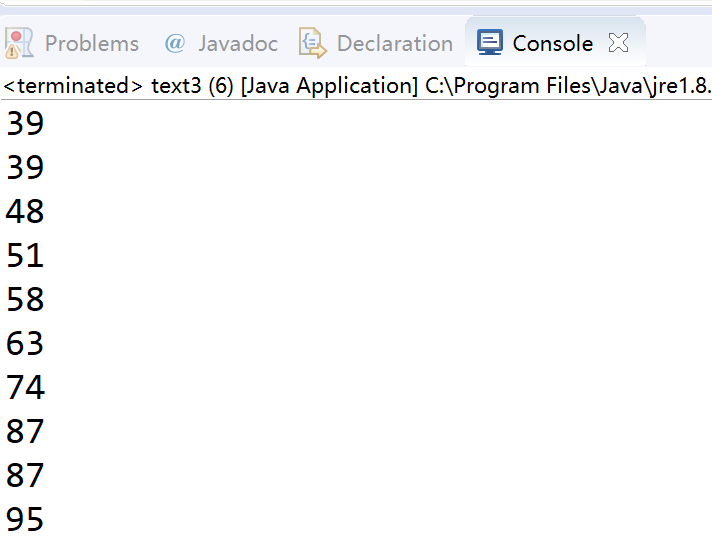Click the console output value 74
Image resolution: width=712 pixels, height=559 pixels.
coord(25,387)
